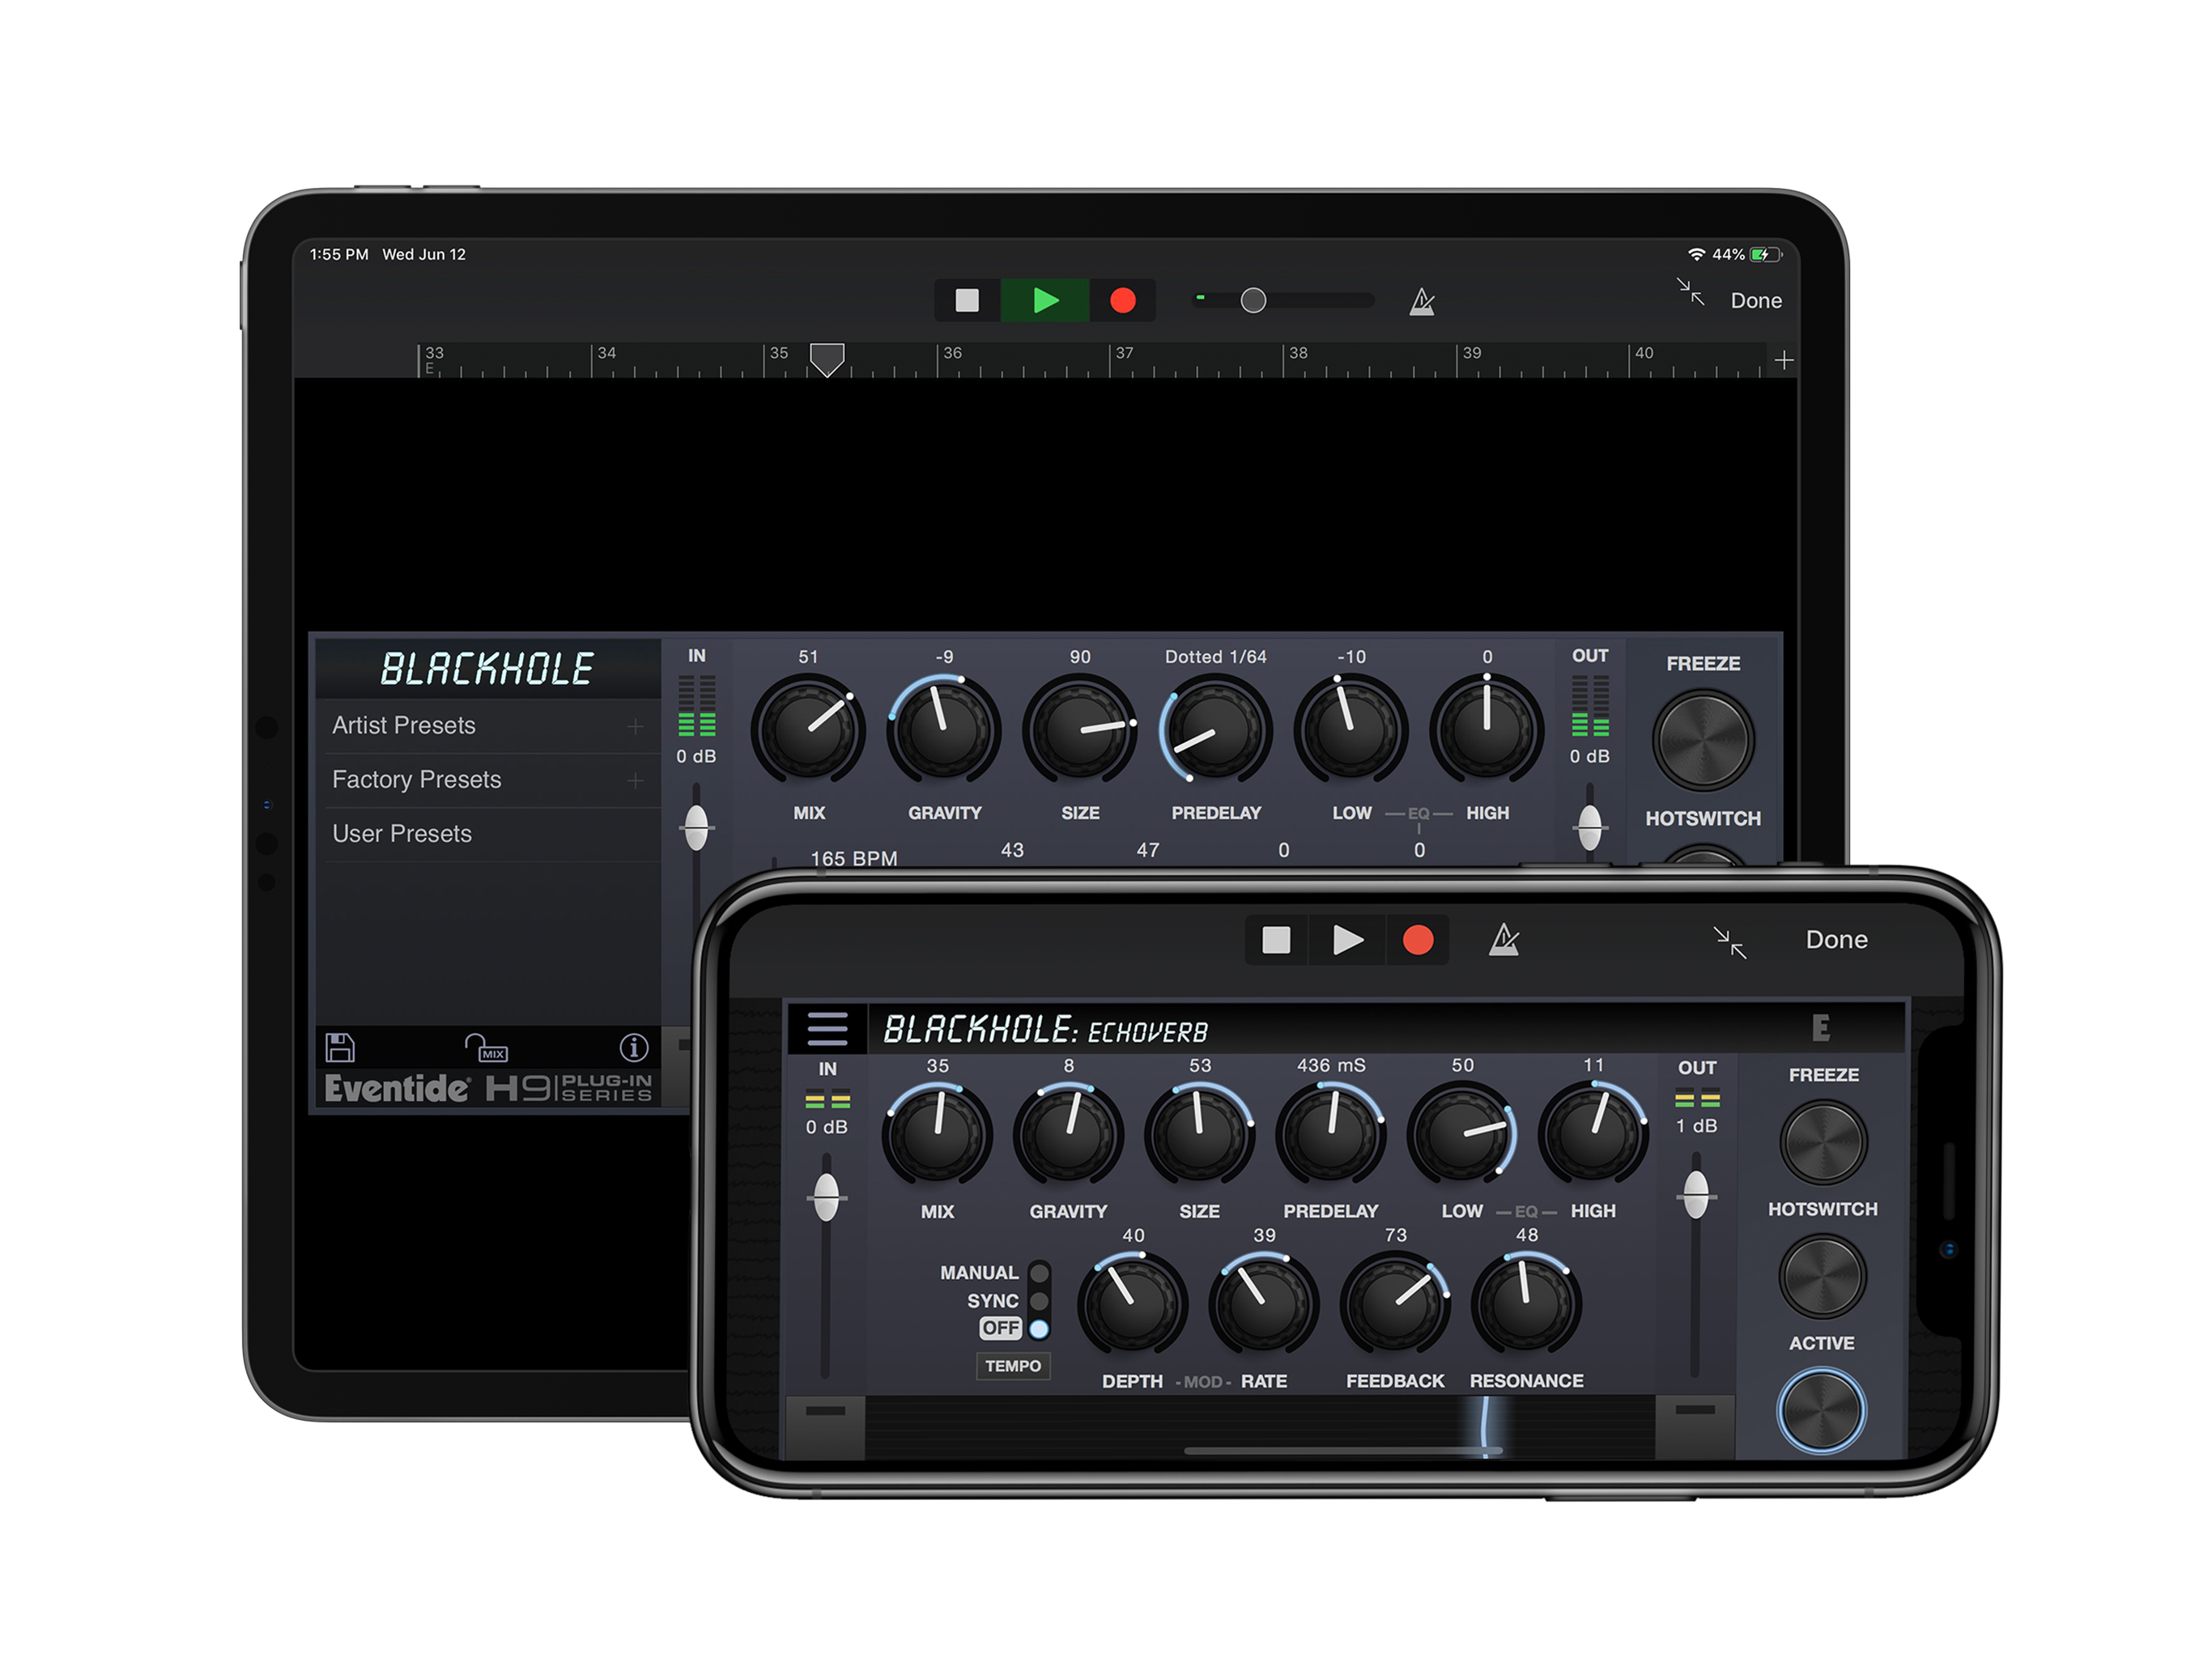Click bar 38 on the timeline ruler
The image size is (2212, 1658).
[x=1297, y=353]
